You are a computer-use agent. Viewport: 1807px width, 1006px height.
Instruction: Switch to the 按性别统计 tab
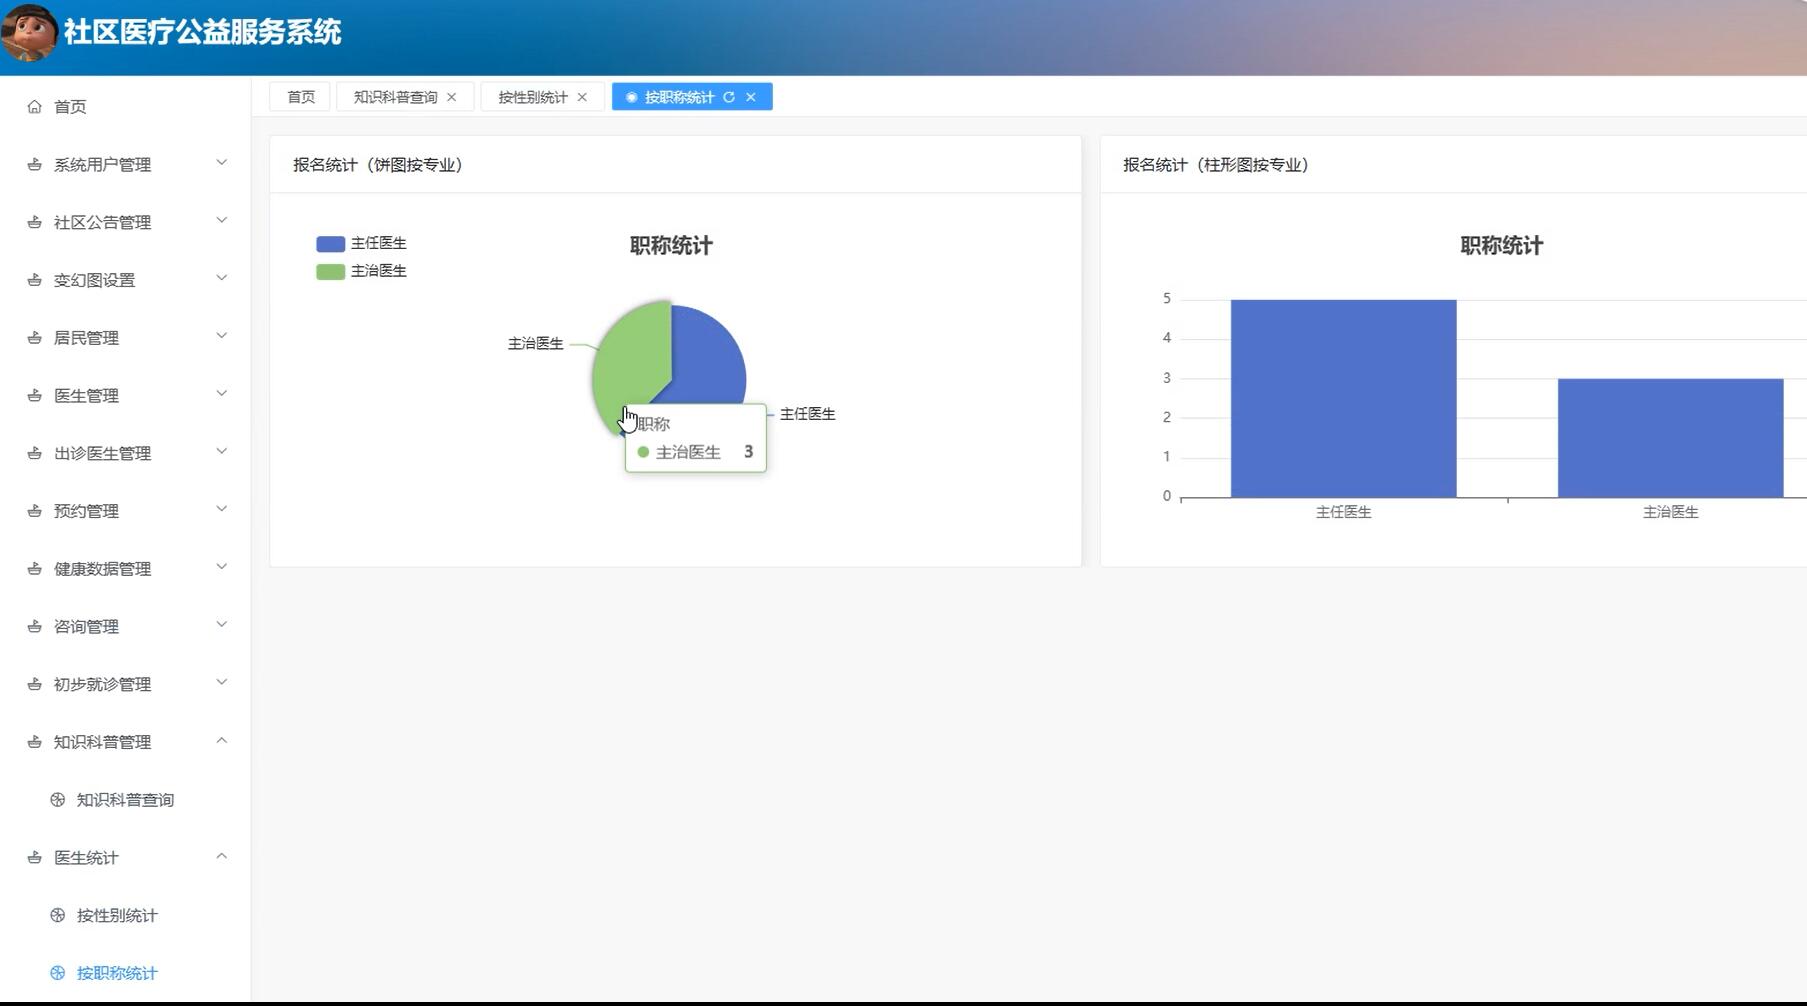point(532,96)
